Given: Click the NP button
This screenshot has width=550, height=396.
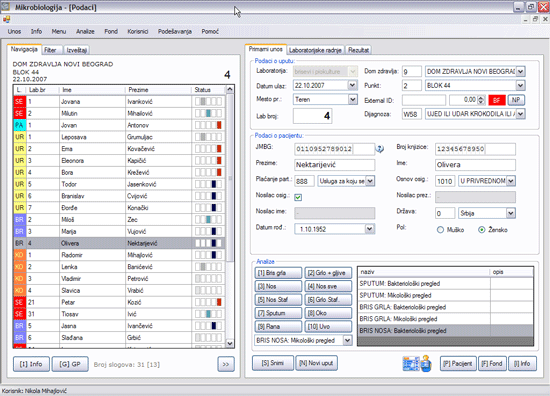Looking at the screenshot, I should 516,100.
